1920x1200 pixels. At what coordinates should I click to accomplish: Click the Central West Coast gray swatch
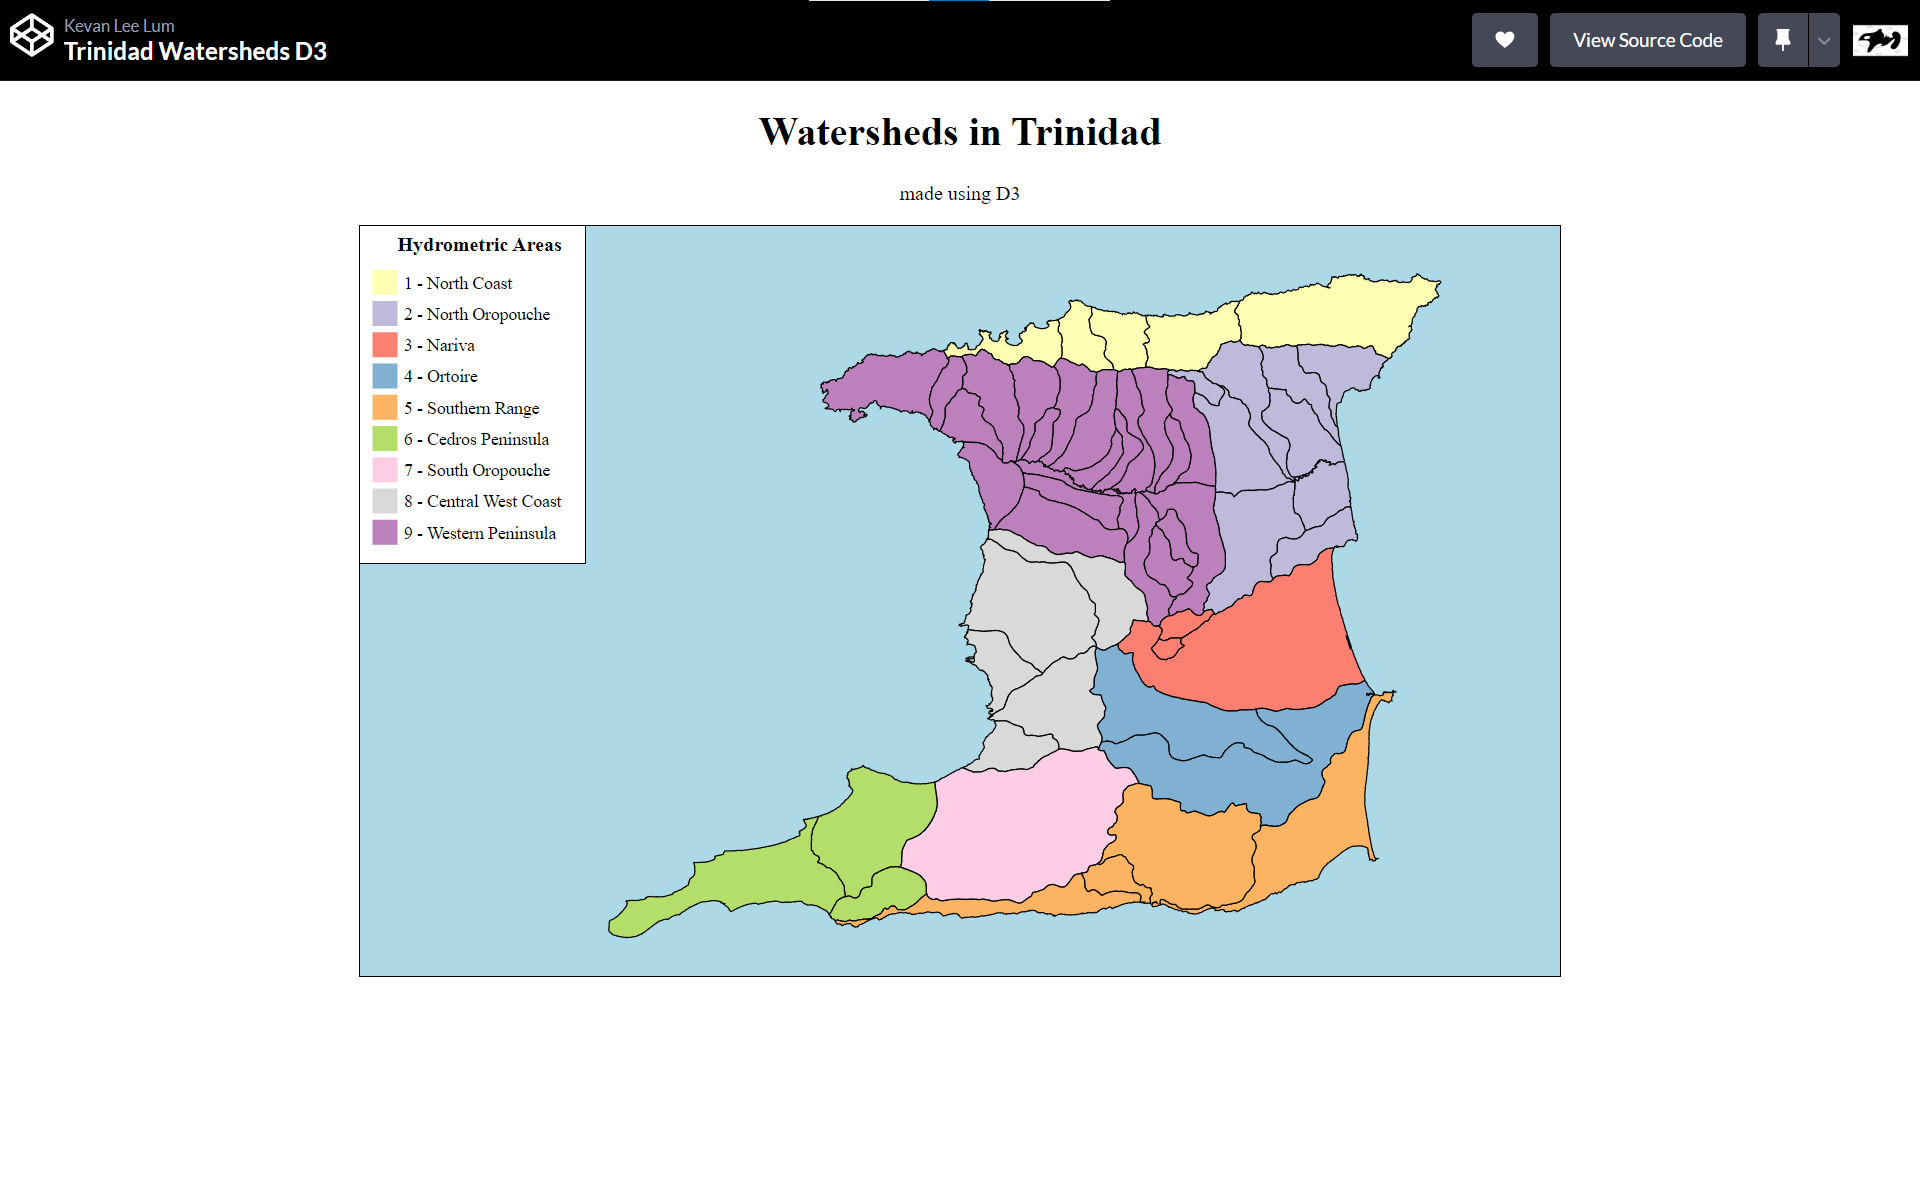[385, 500]
